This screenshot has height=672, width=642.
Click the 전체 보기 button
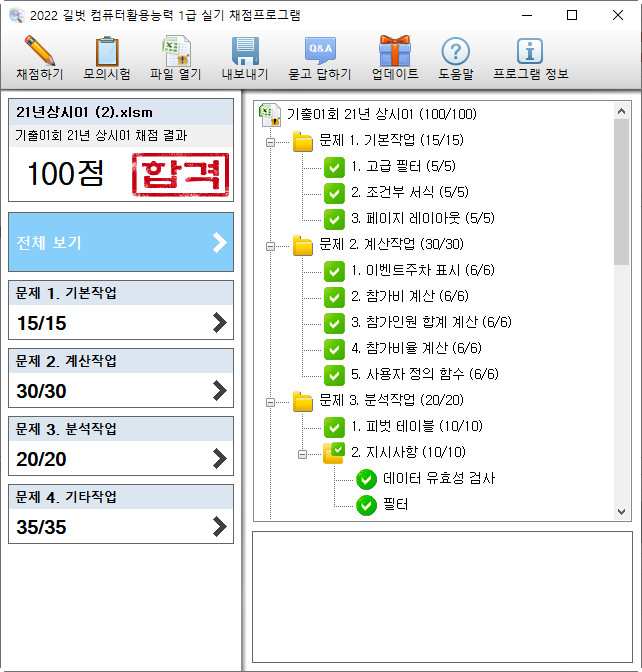pyautogui.click(x=121, y=242)
